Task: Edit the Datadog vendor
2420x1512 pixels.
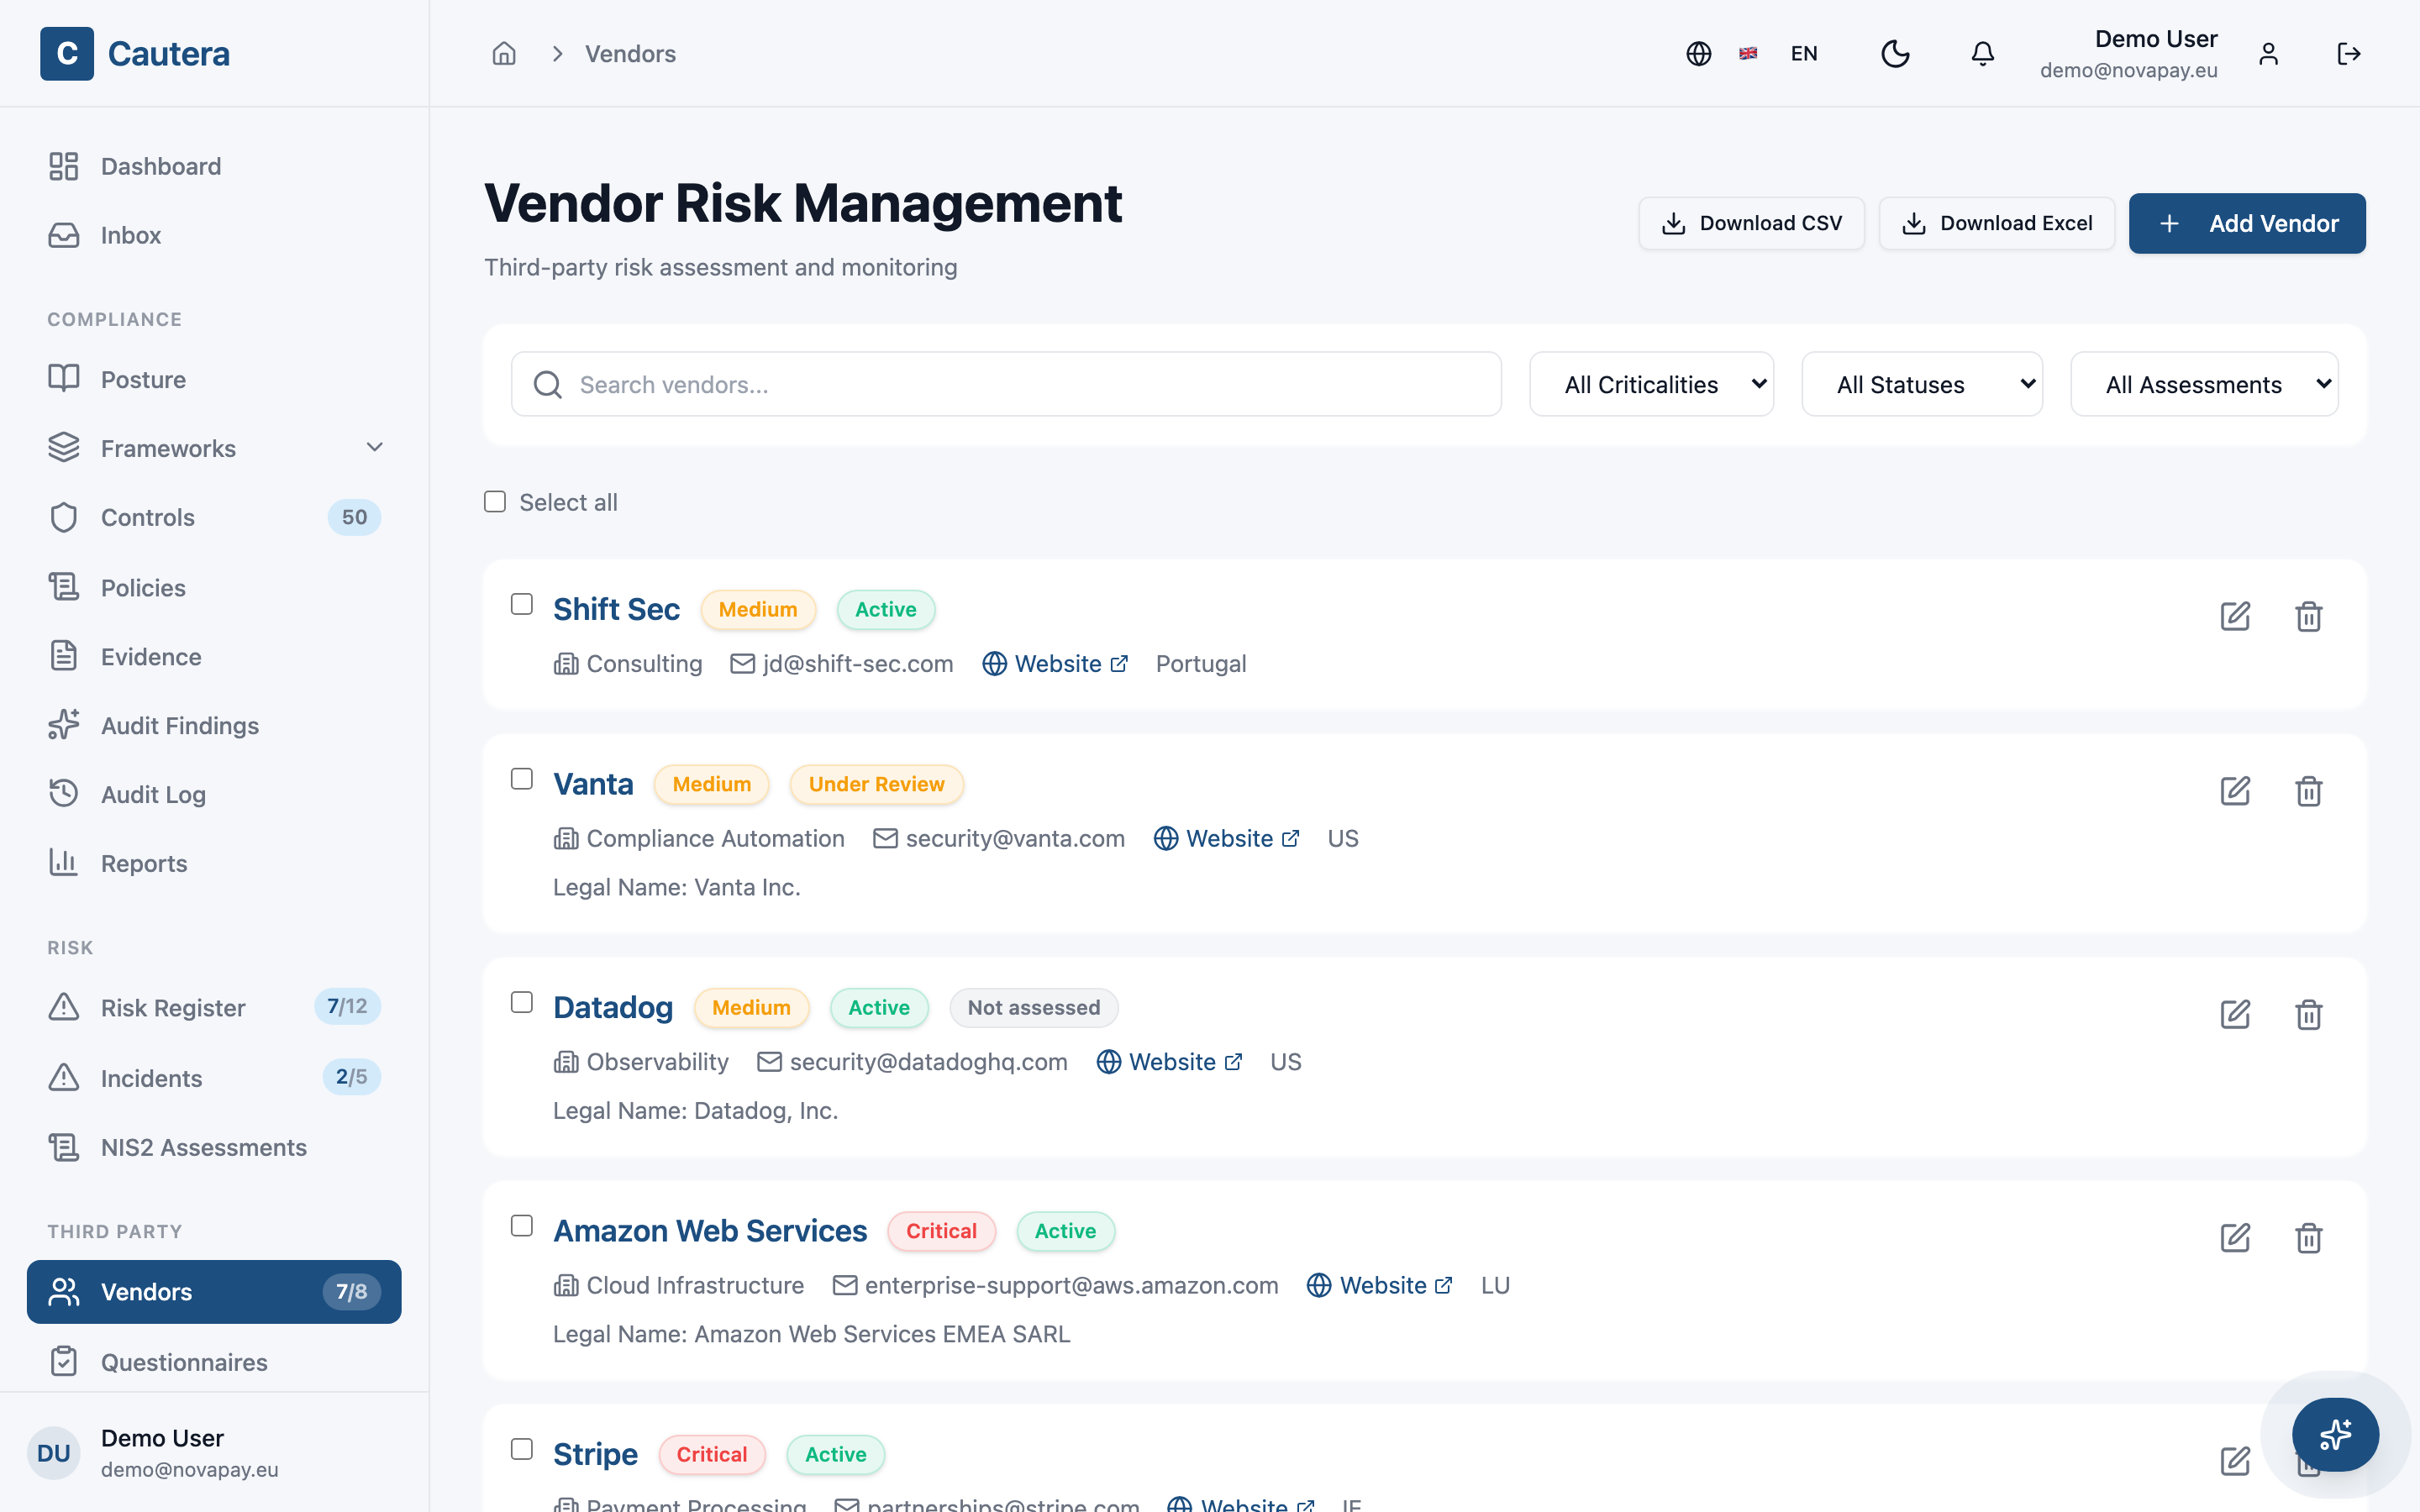Action: 2235,1014
